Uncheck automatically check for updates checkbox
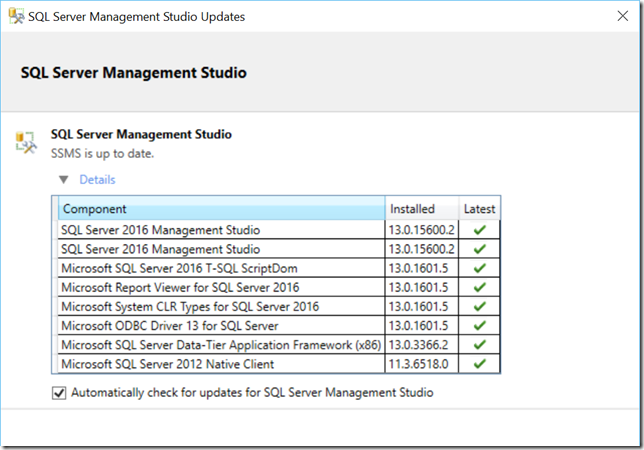644x450 pixels. pyautogui.click(x=59, y=393)
